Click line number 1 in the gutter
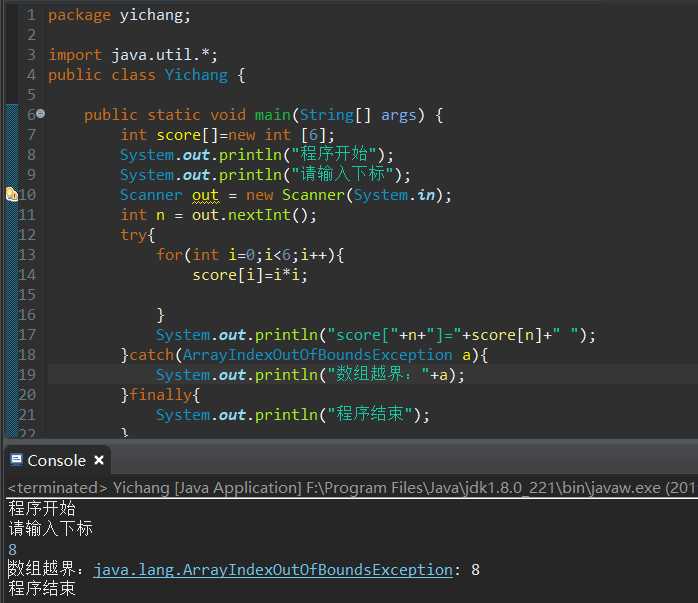 point(31,15)
